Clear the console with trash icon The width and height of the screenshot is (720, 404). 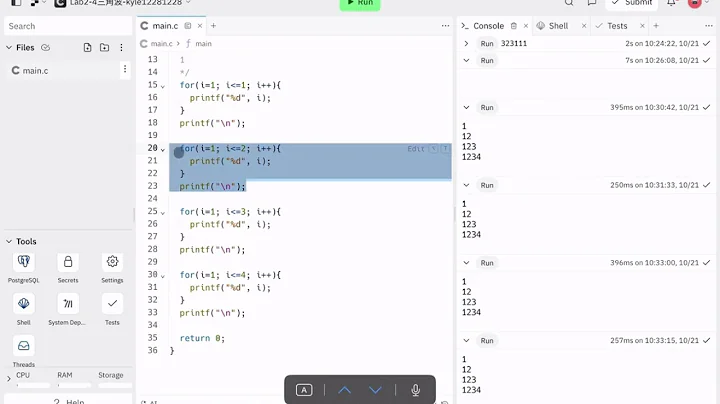(x=514, y=26)
